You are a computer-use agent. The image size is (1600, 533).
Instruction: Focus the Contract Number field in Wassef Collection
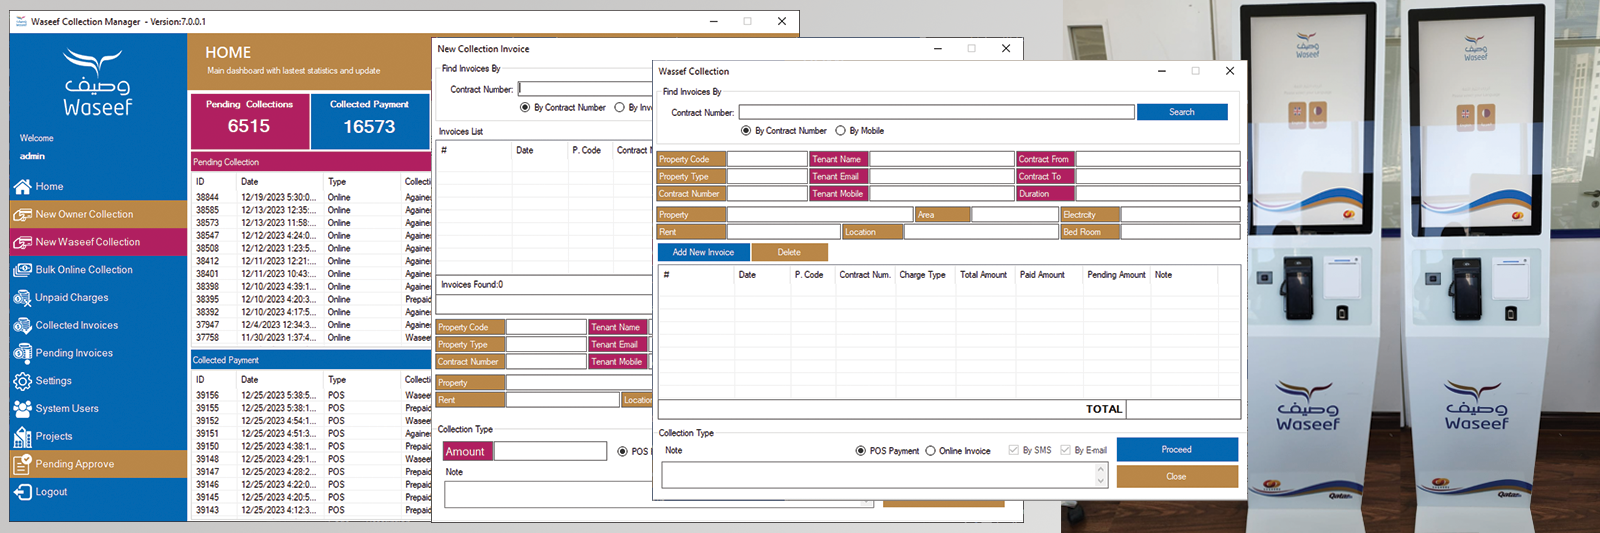point(936,112)
